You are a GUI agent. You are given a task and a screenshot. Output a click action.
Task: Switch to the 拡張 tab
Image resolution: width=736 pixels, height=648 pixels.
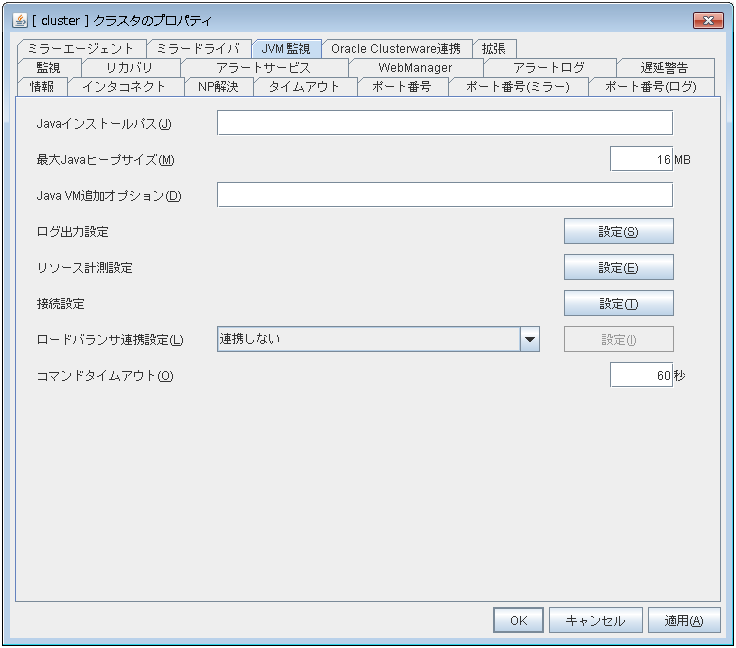pos(494,49)
